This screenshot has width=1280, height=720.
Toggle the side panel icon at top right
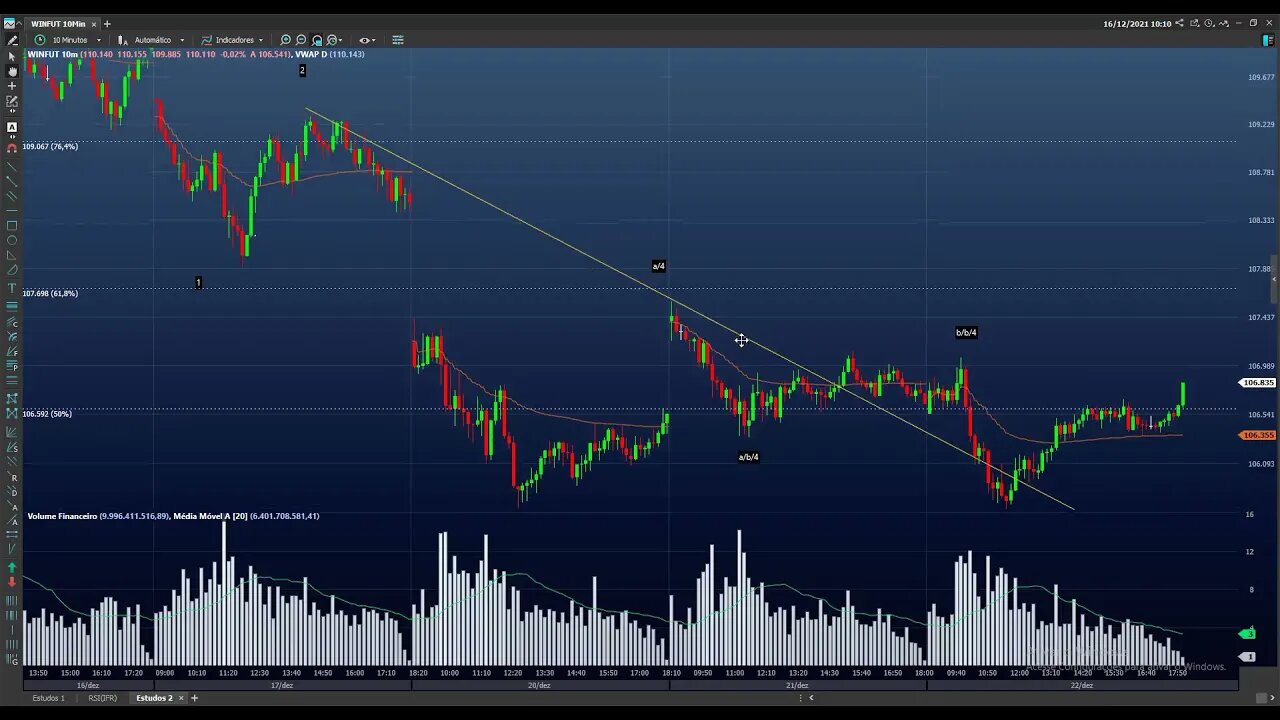[x=1268, y=40]
